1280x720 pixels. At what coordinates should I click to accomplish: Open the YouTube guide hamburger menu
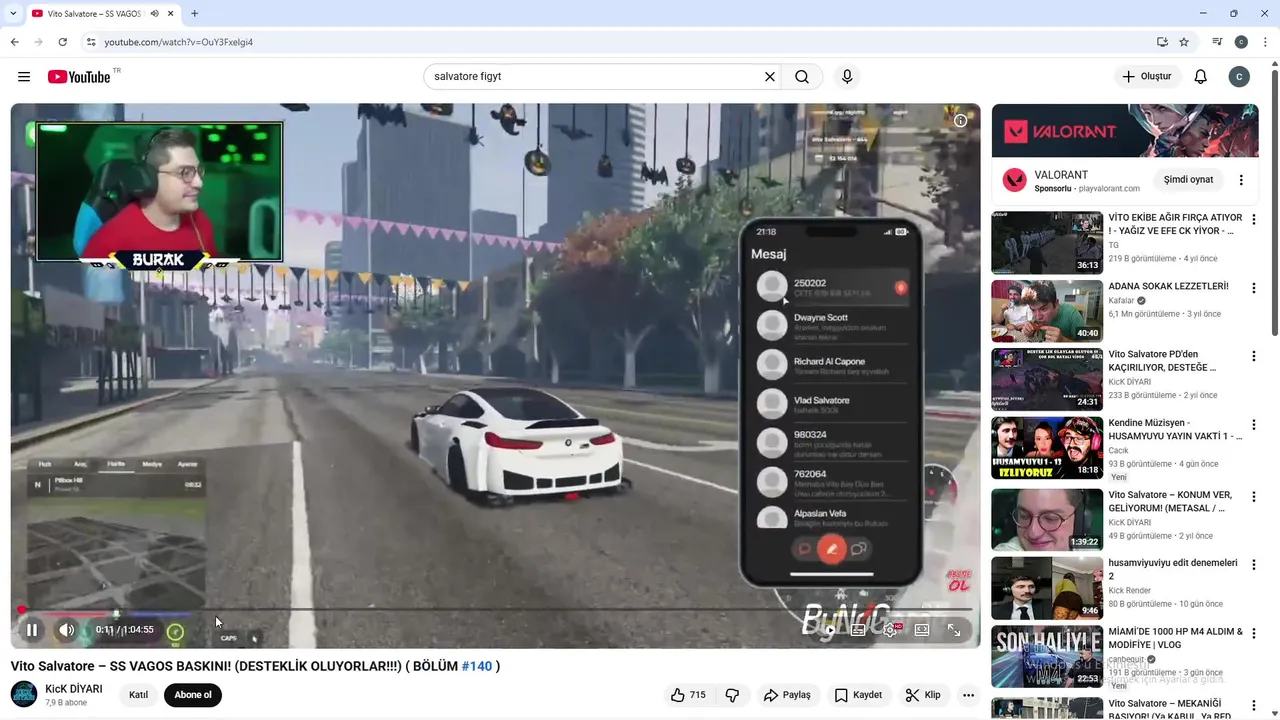pos(24,77)
